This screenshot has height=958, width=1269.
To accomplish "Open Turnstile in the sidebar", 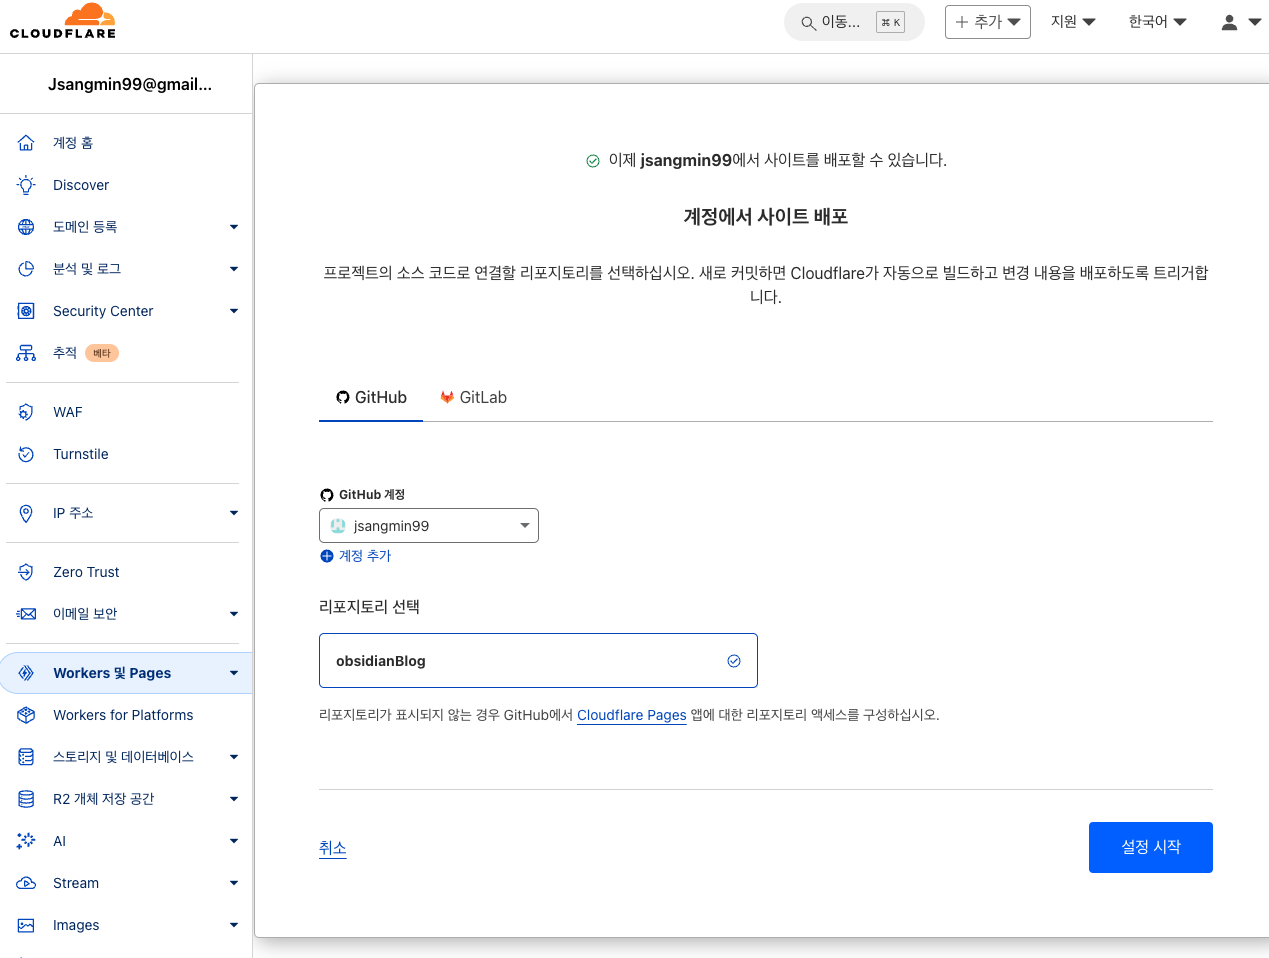I will coord(81,454).
